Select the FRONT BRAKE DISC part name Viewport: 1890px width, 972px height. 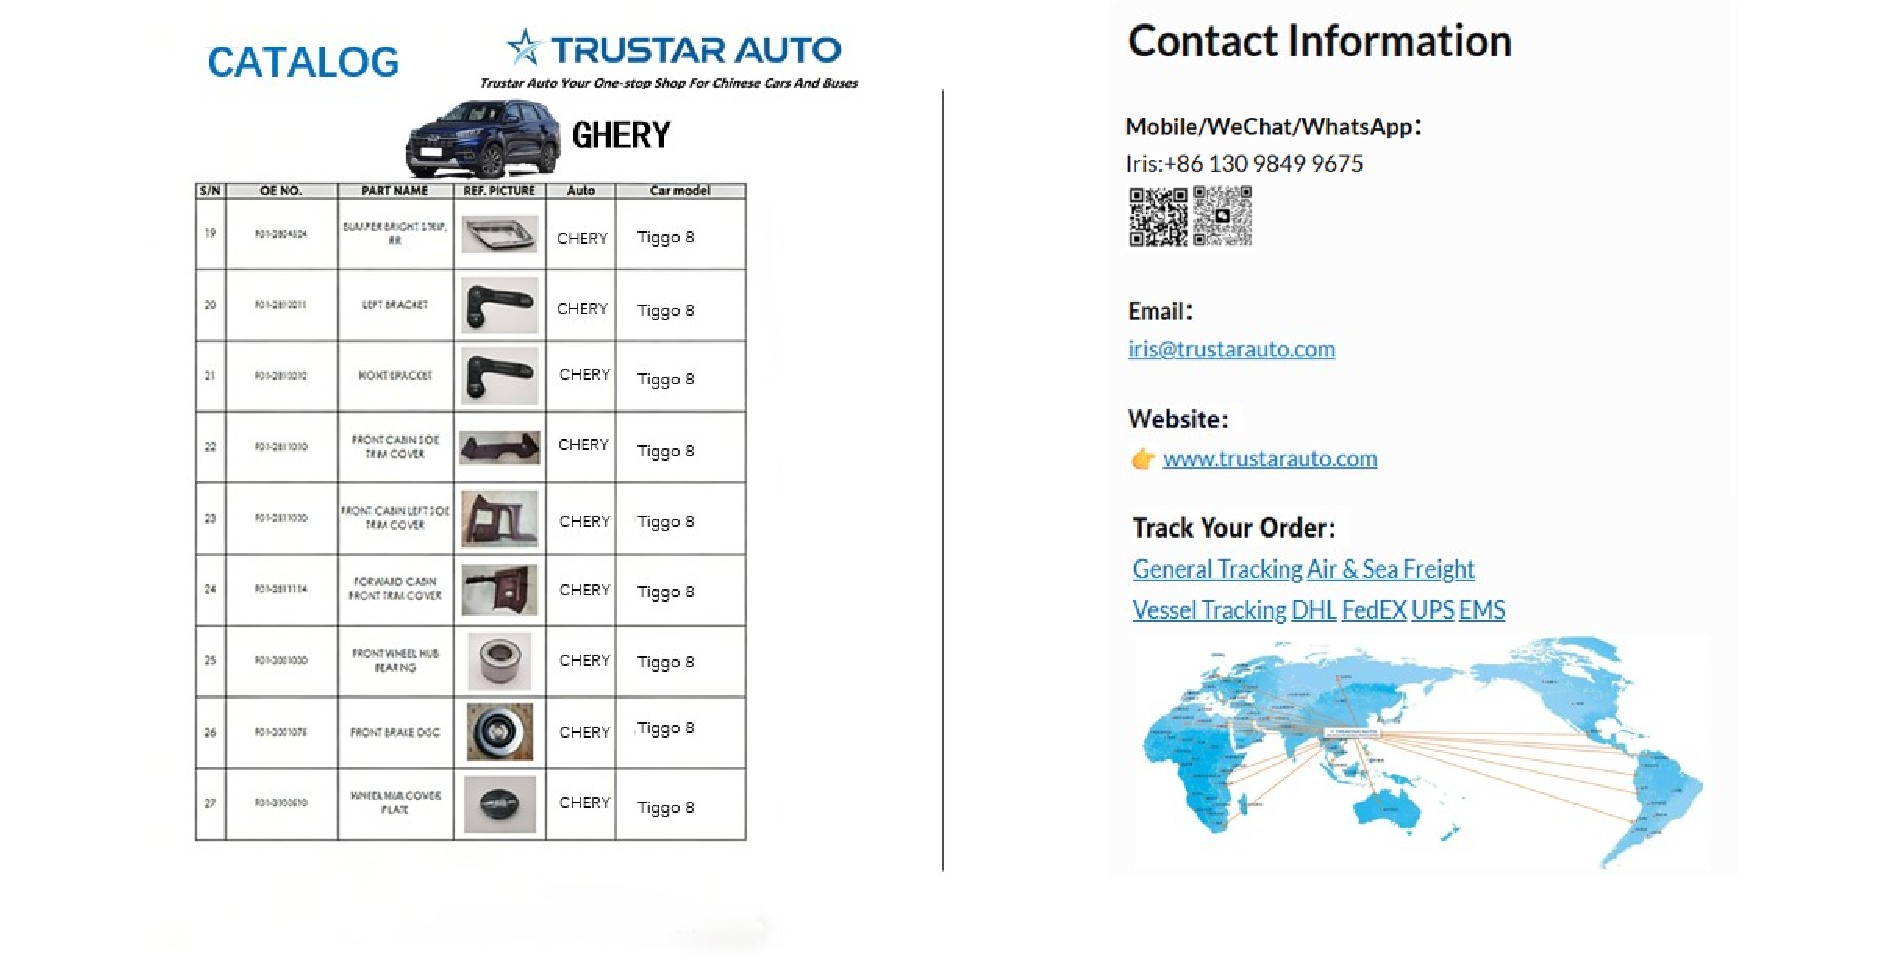[x=395, y=732]
